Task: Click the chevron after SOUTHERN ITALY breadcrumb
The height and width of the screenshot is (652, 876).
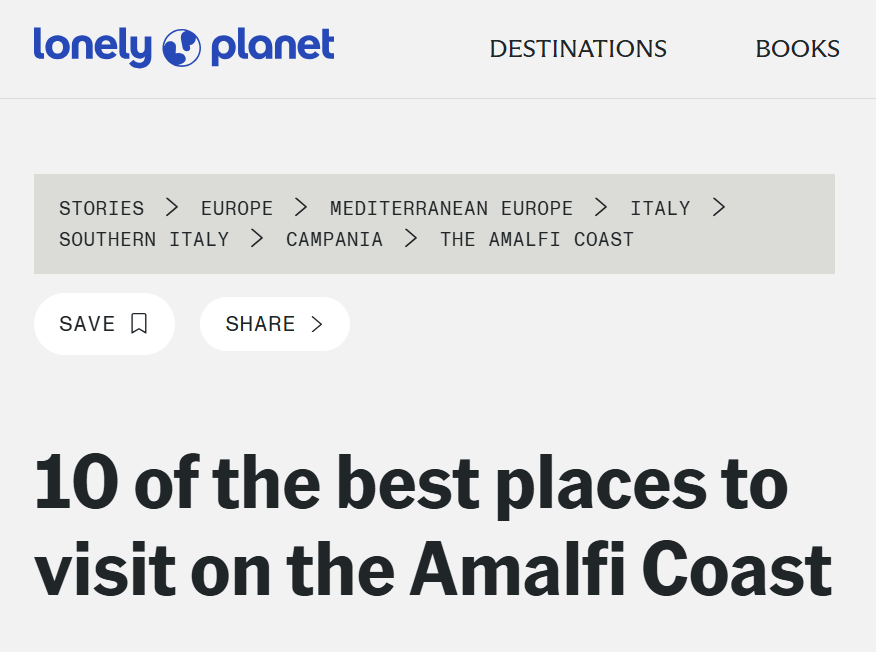Action: point(257,239)
